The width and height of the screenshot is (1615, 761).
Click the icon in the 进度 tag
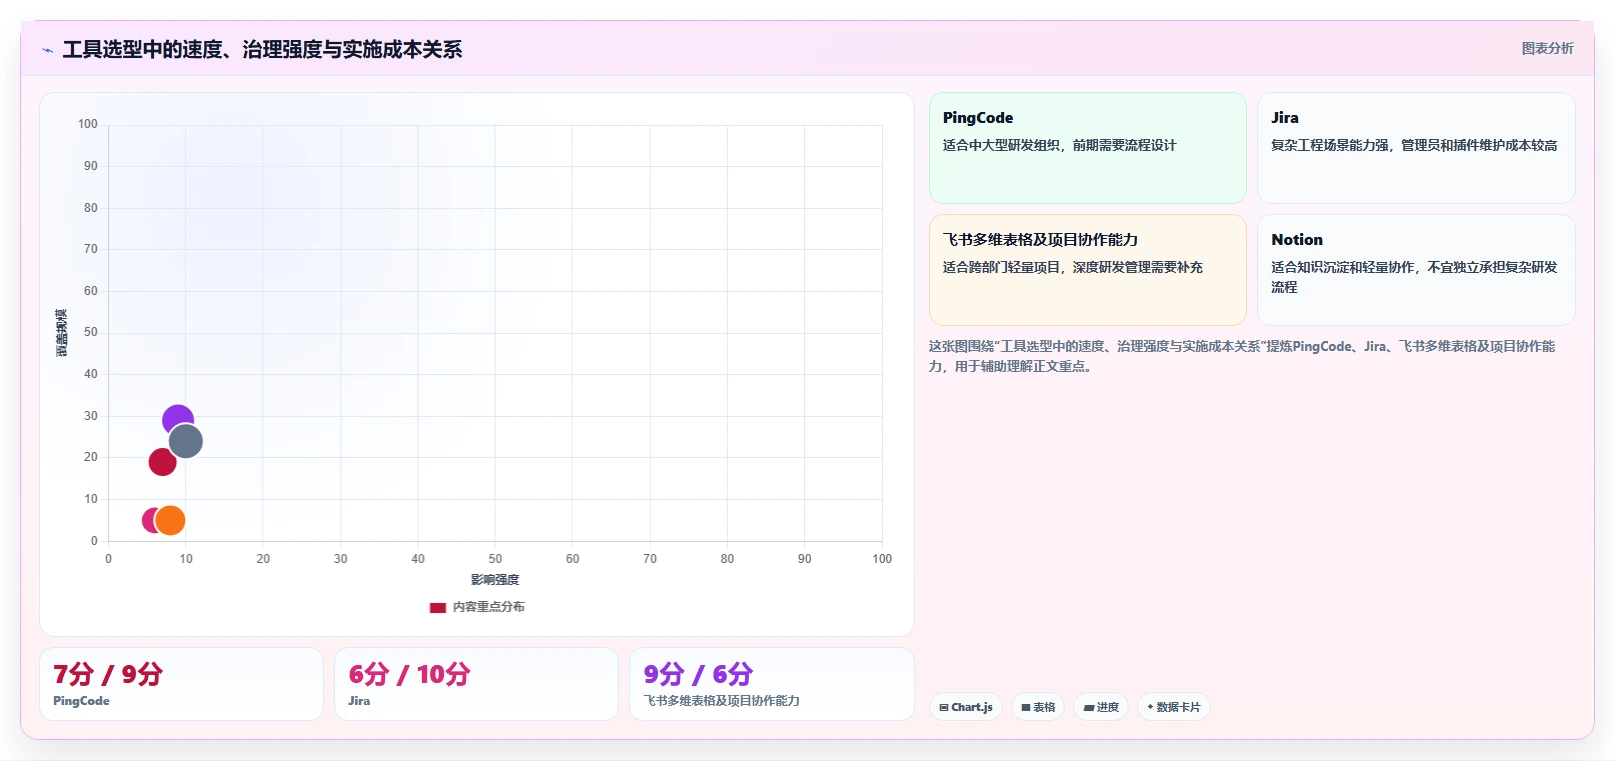1088,708
